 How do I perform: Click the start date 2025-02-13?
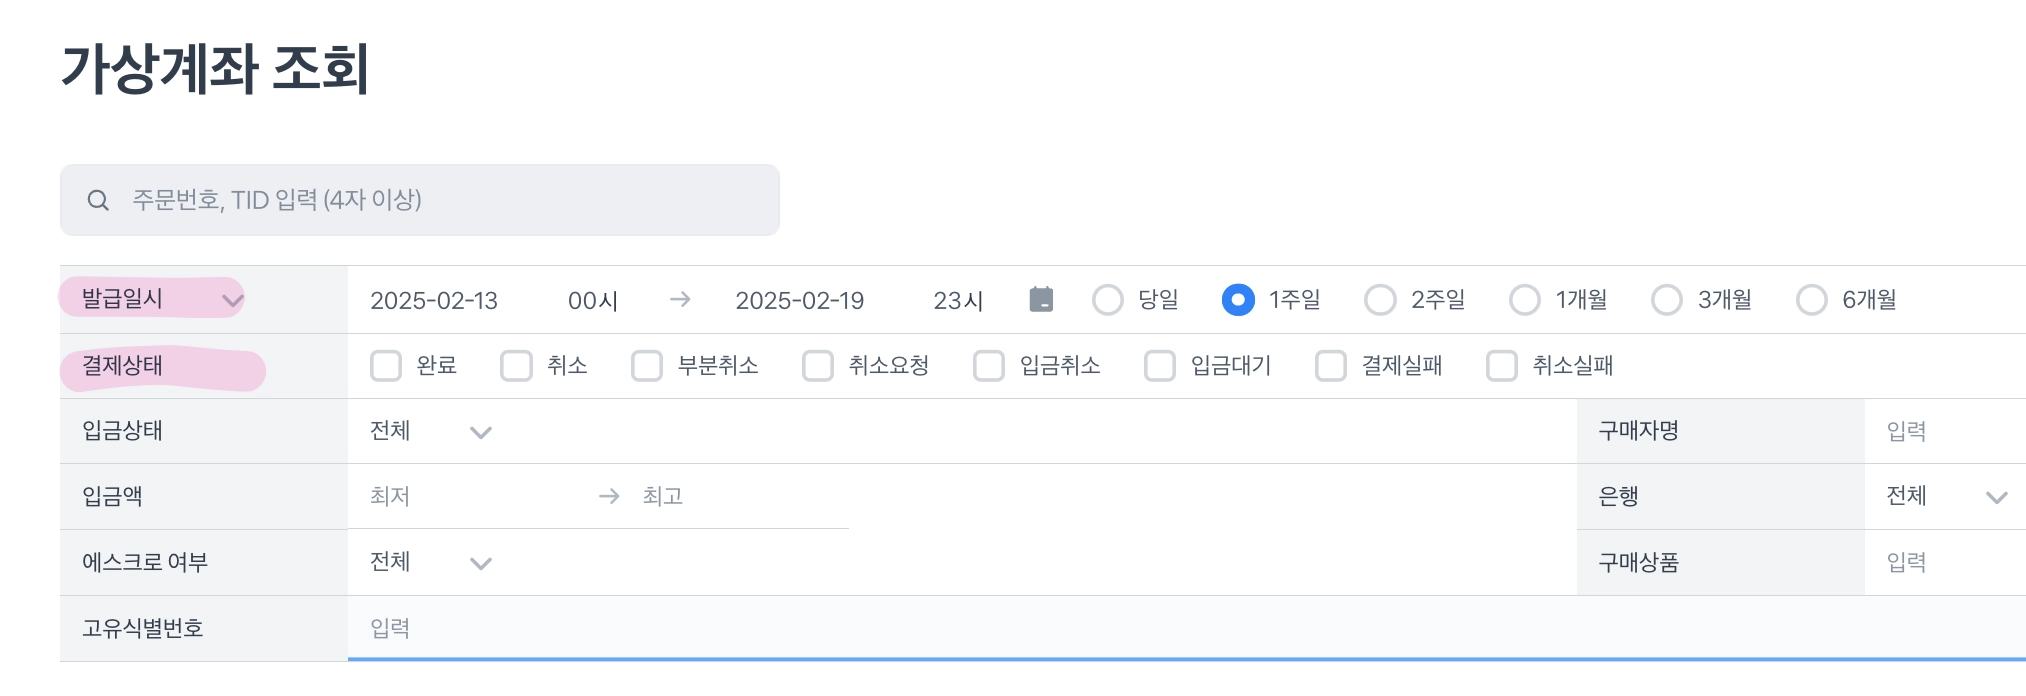click(434, 301)
